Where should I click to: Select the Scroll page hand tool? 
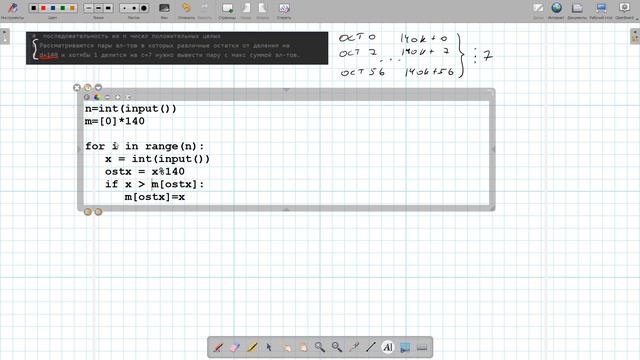(x=303, y=347)
